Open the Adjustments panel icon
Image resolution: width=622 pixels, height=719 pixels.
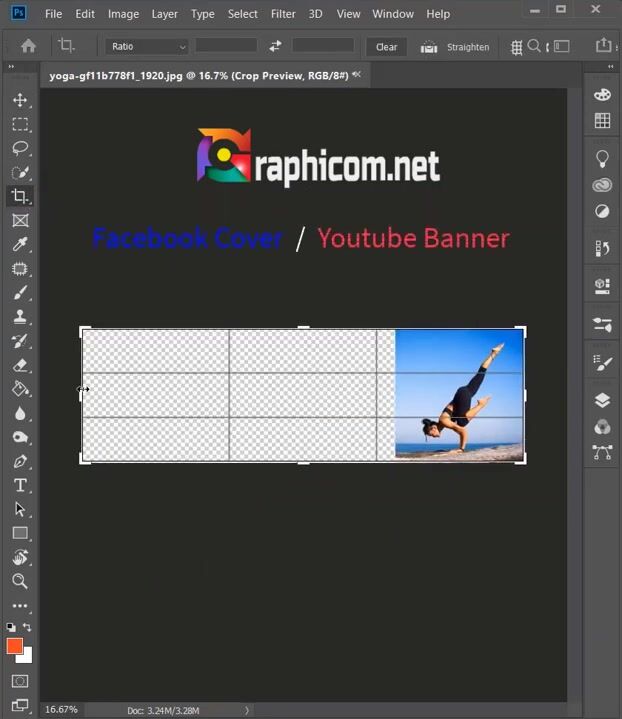tap(602, 211)
